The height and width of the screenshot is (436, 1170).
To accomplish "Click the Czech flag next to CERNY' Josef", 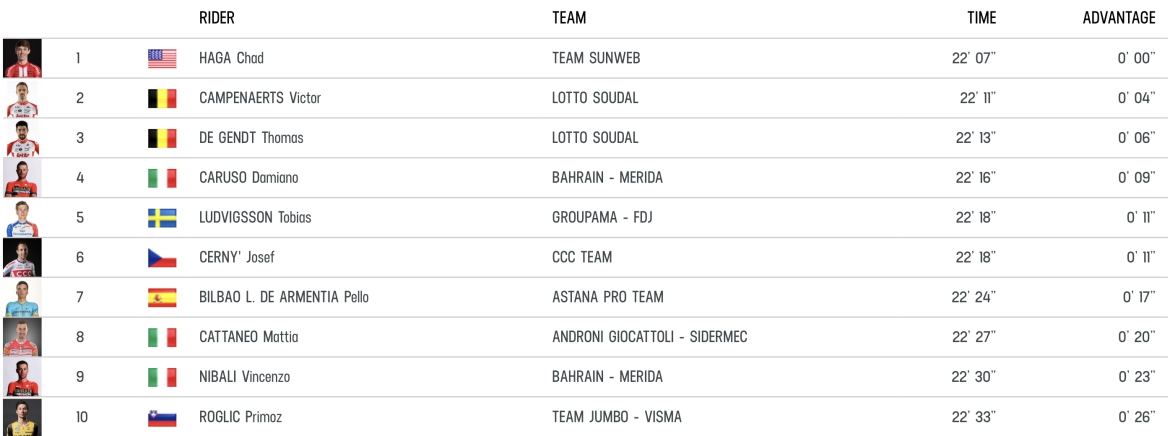I will click(161, 258).
